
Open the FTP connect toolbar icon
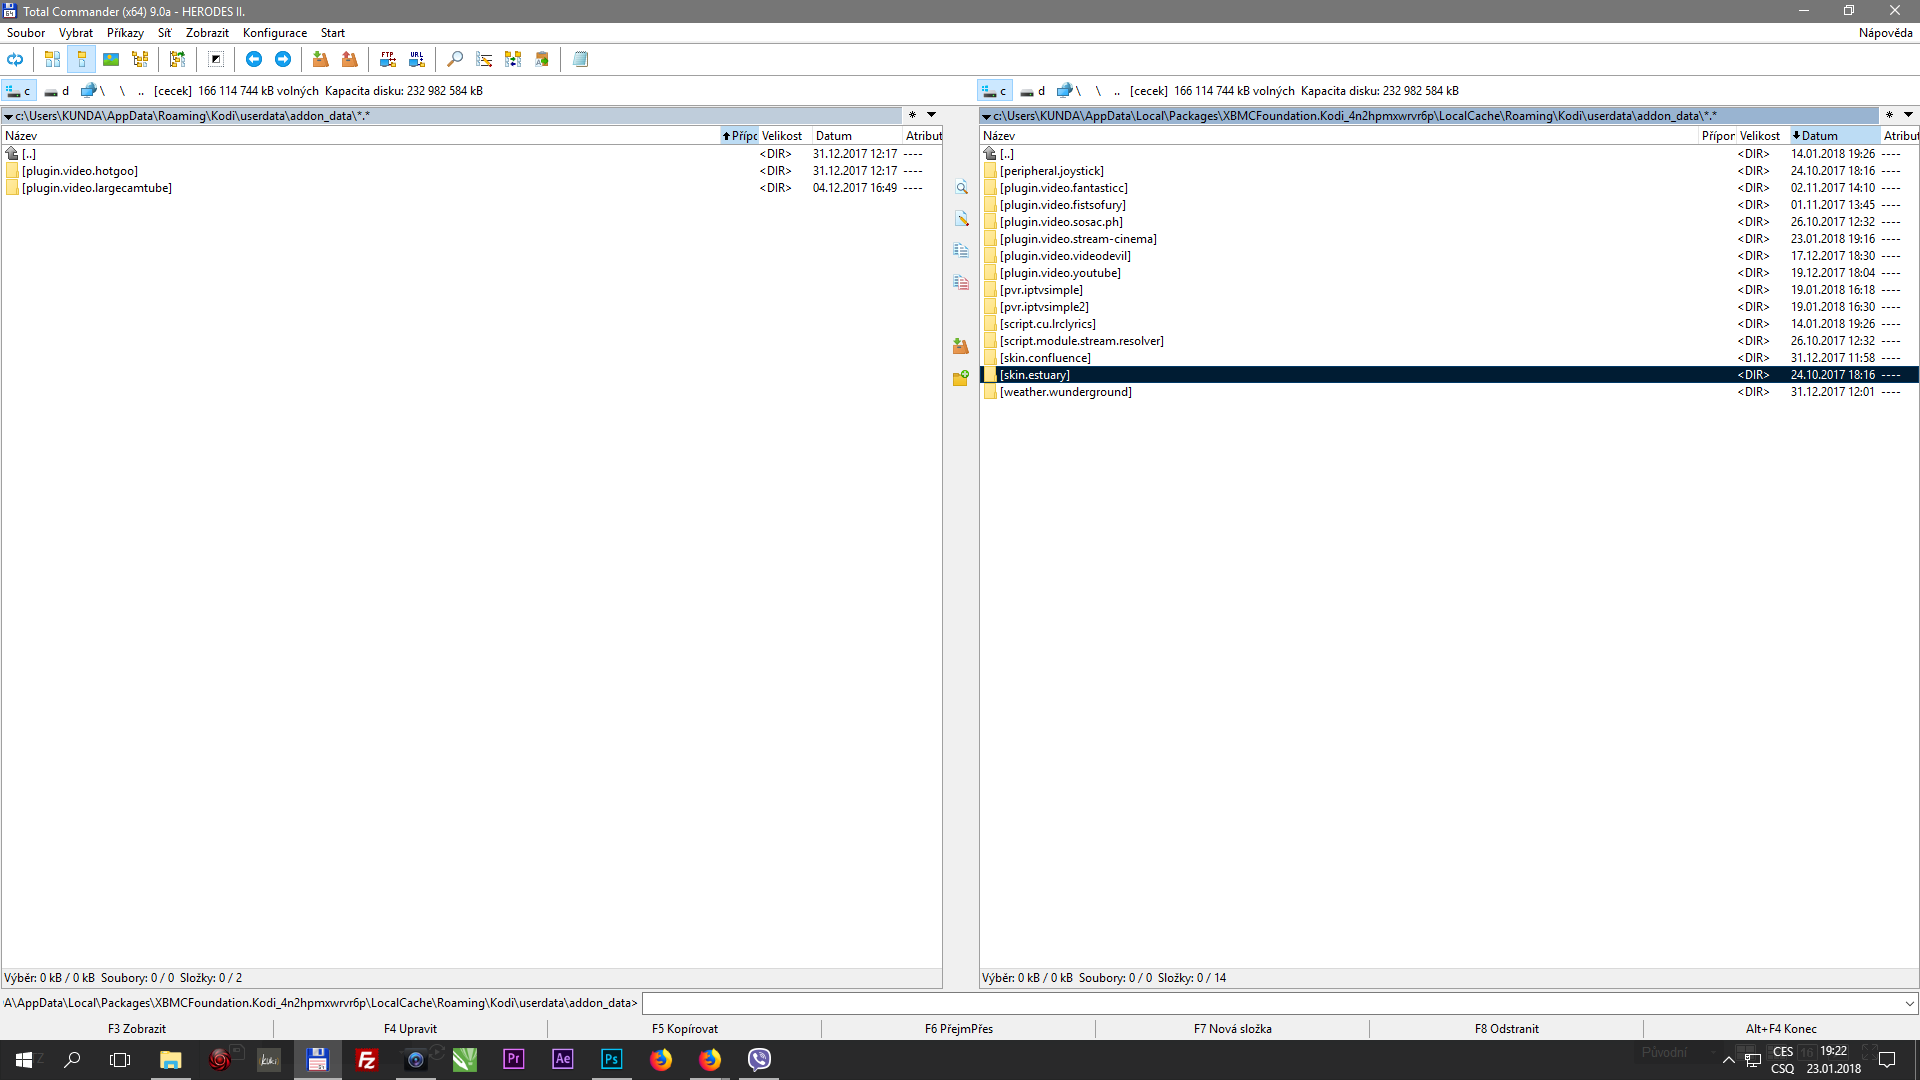(387, 59)
